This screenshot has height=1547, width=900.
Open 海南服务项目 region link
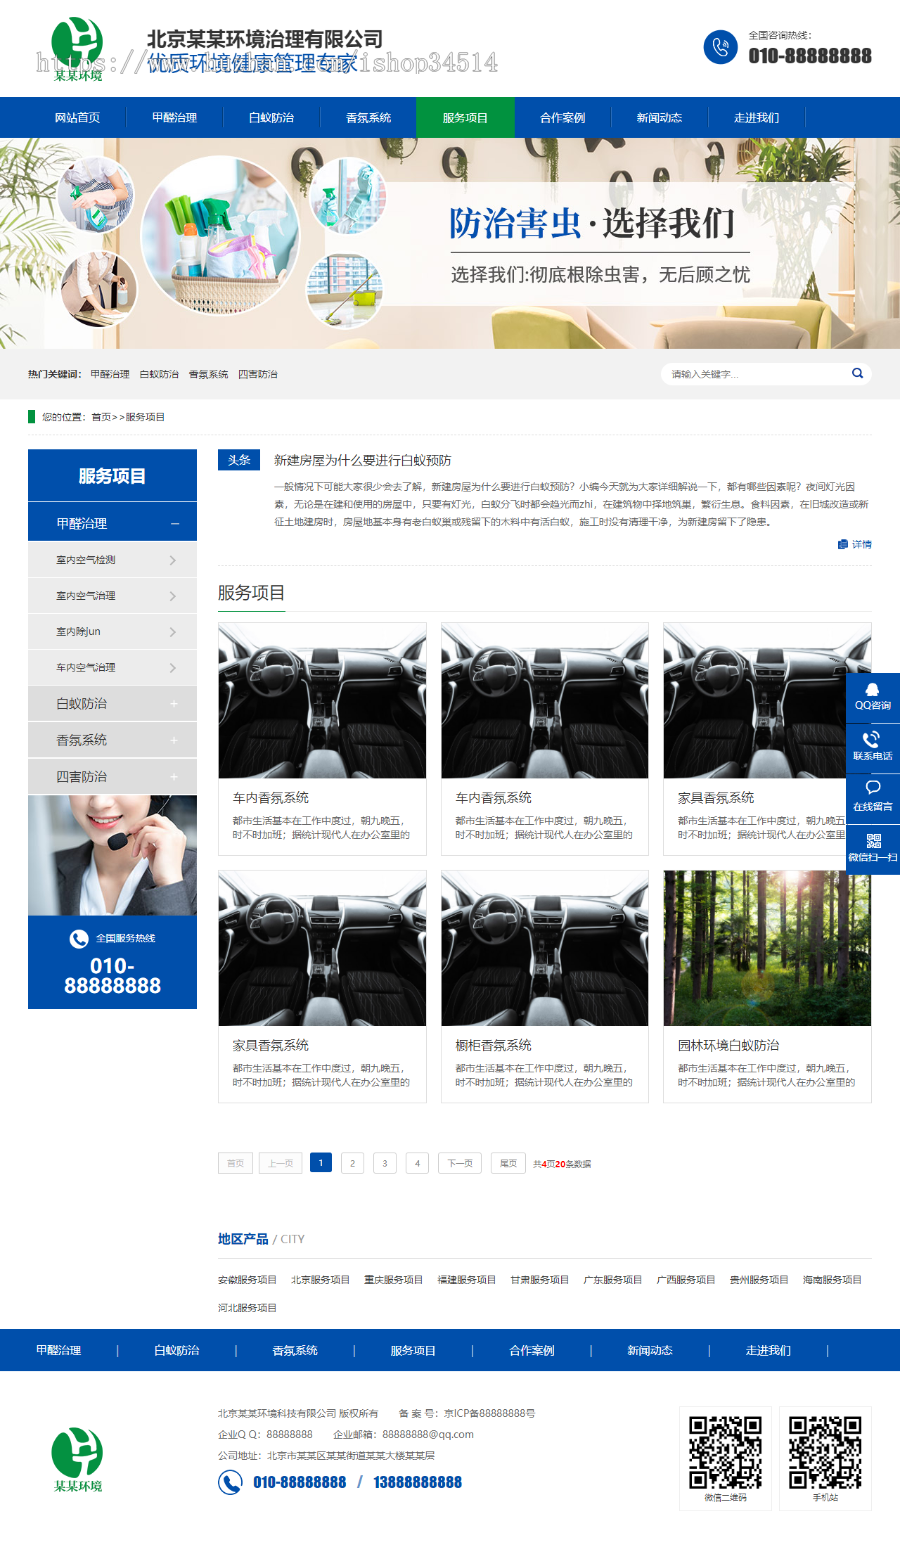pyautogui.click(x=832, y=1280)
